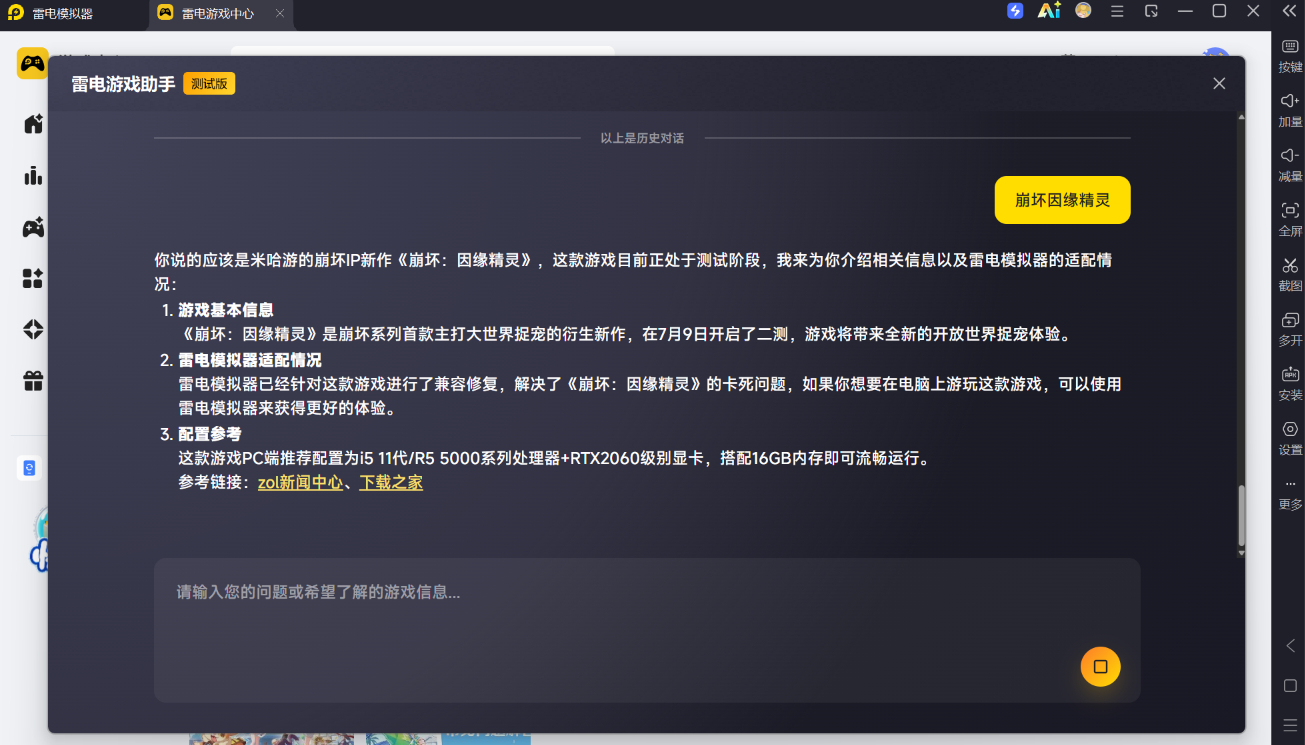Close the 雷电游戏助手 dialog

click(1219, 84)
